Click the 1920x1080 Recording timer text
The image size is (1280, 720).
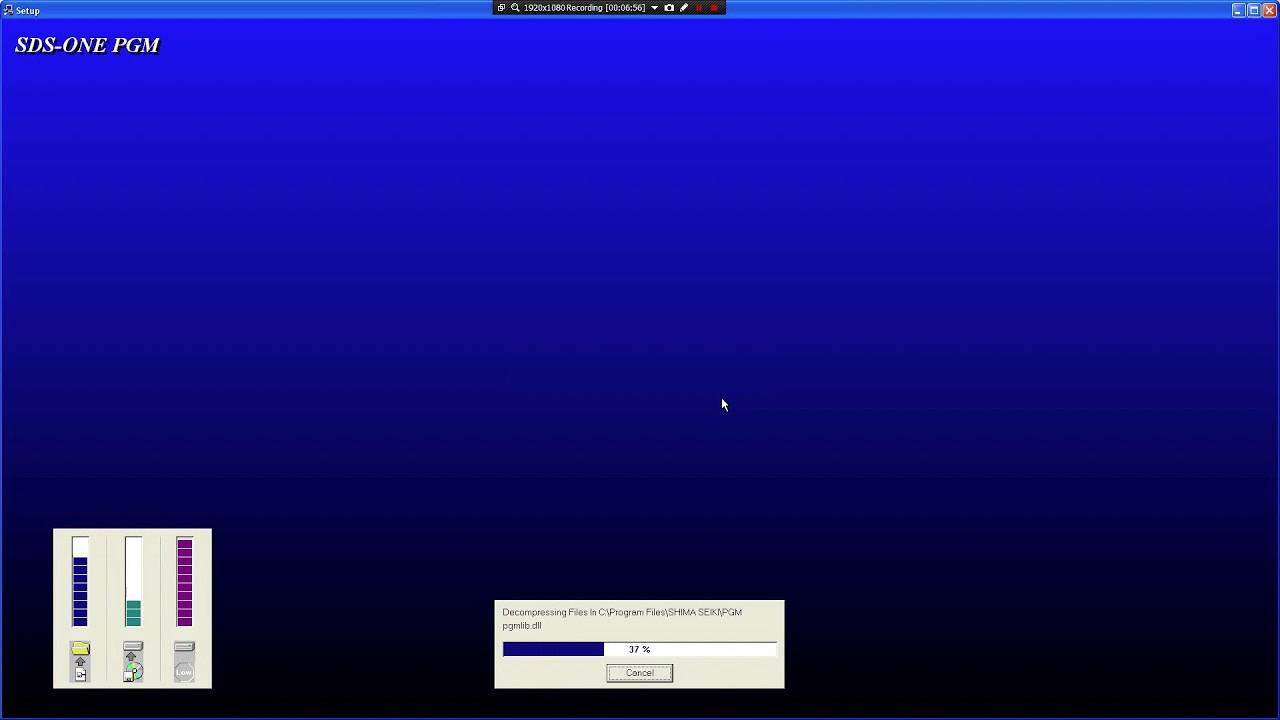pyautogui.click(x=584, y=8)
